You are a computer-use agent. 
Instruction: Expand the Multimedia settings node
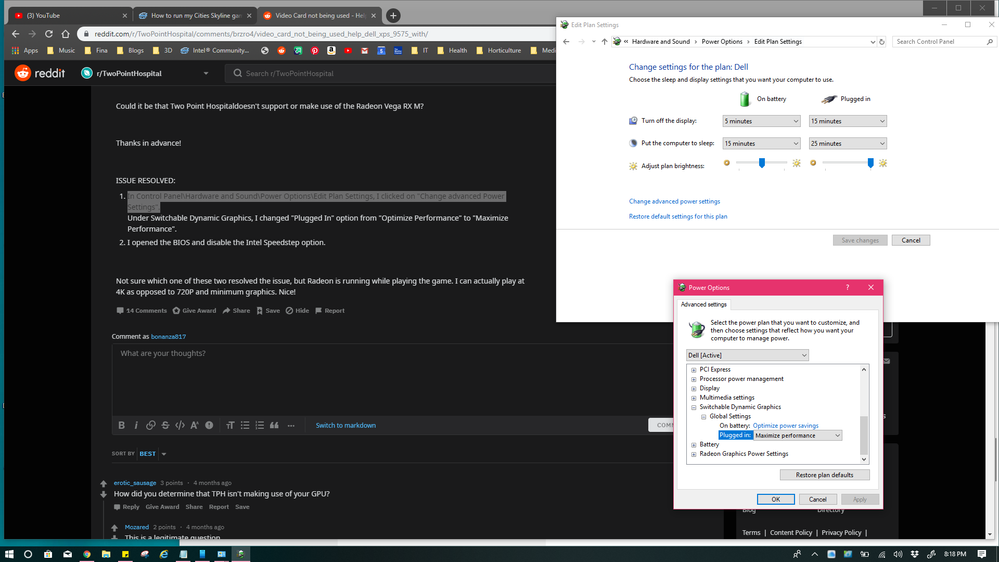click(x=694, y=398)
